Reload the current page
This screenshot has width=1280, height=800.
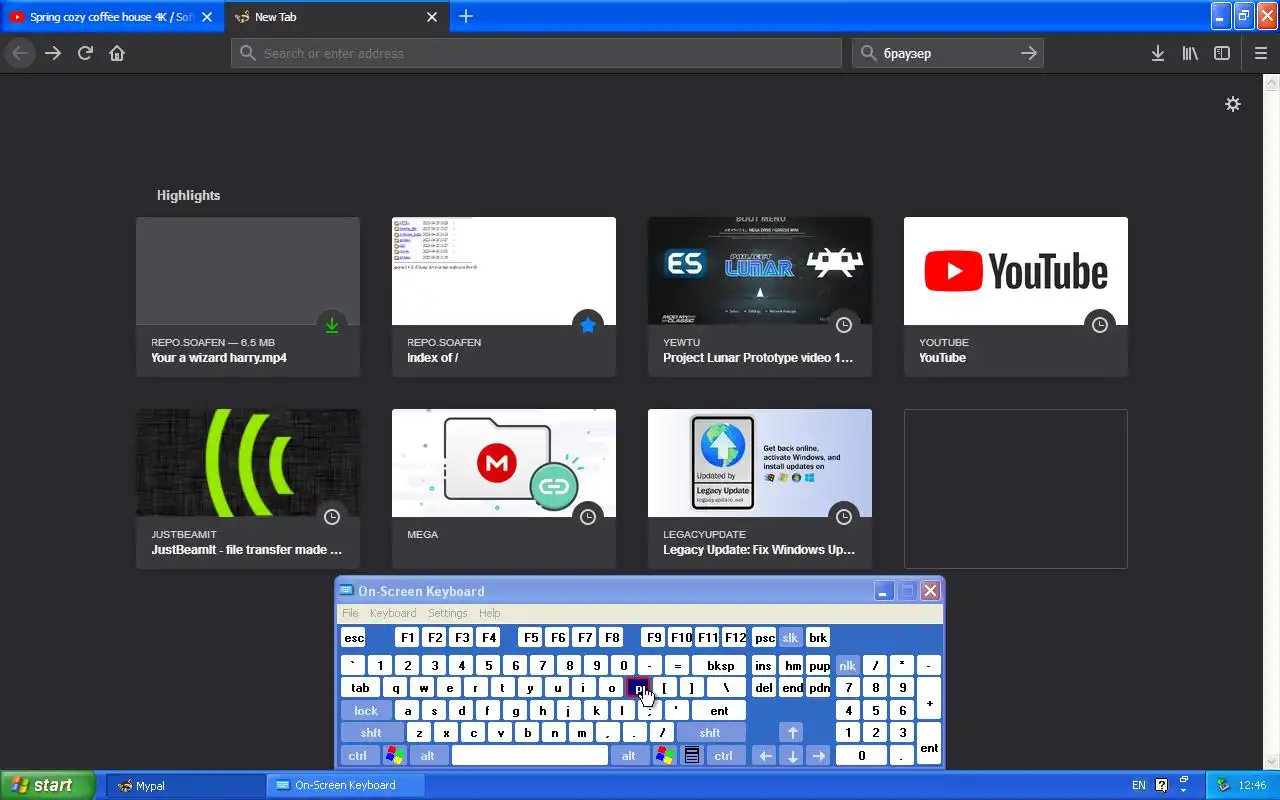[85, 53]
